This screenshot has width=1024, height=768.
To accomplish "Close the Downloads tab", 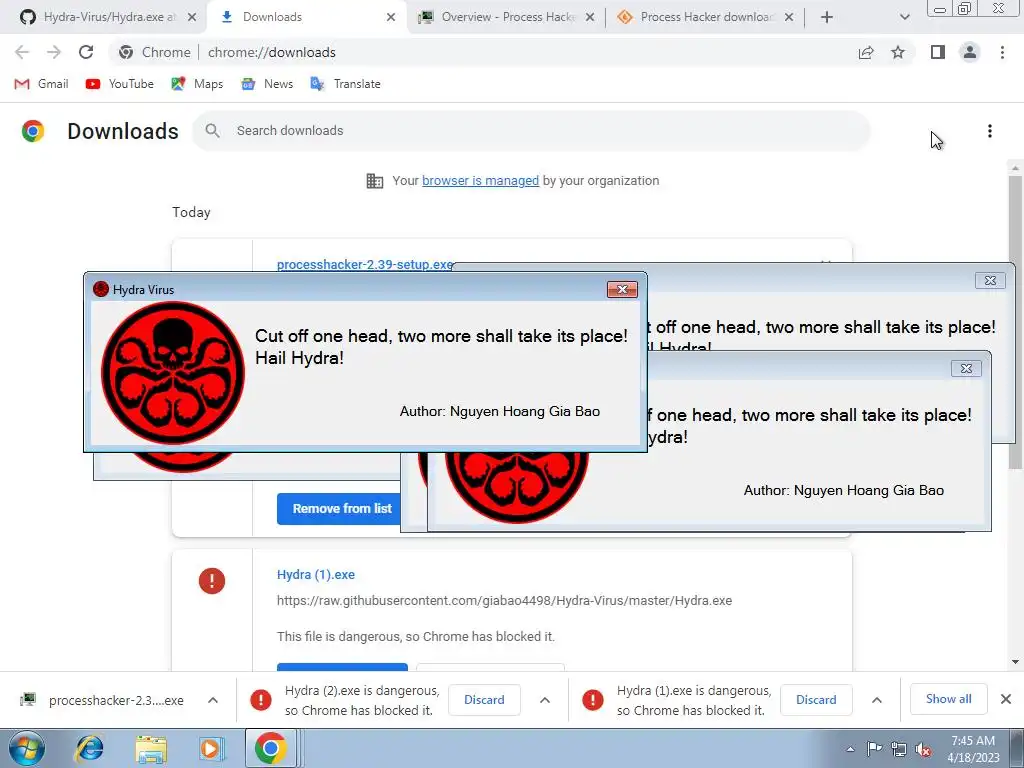I will pos(391,17).
